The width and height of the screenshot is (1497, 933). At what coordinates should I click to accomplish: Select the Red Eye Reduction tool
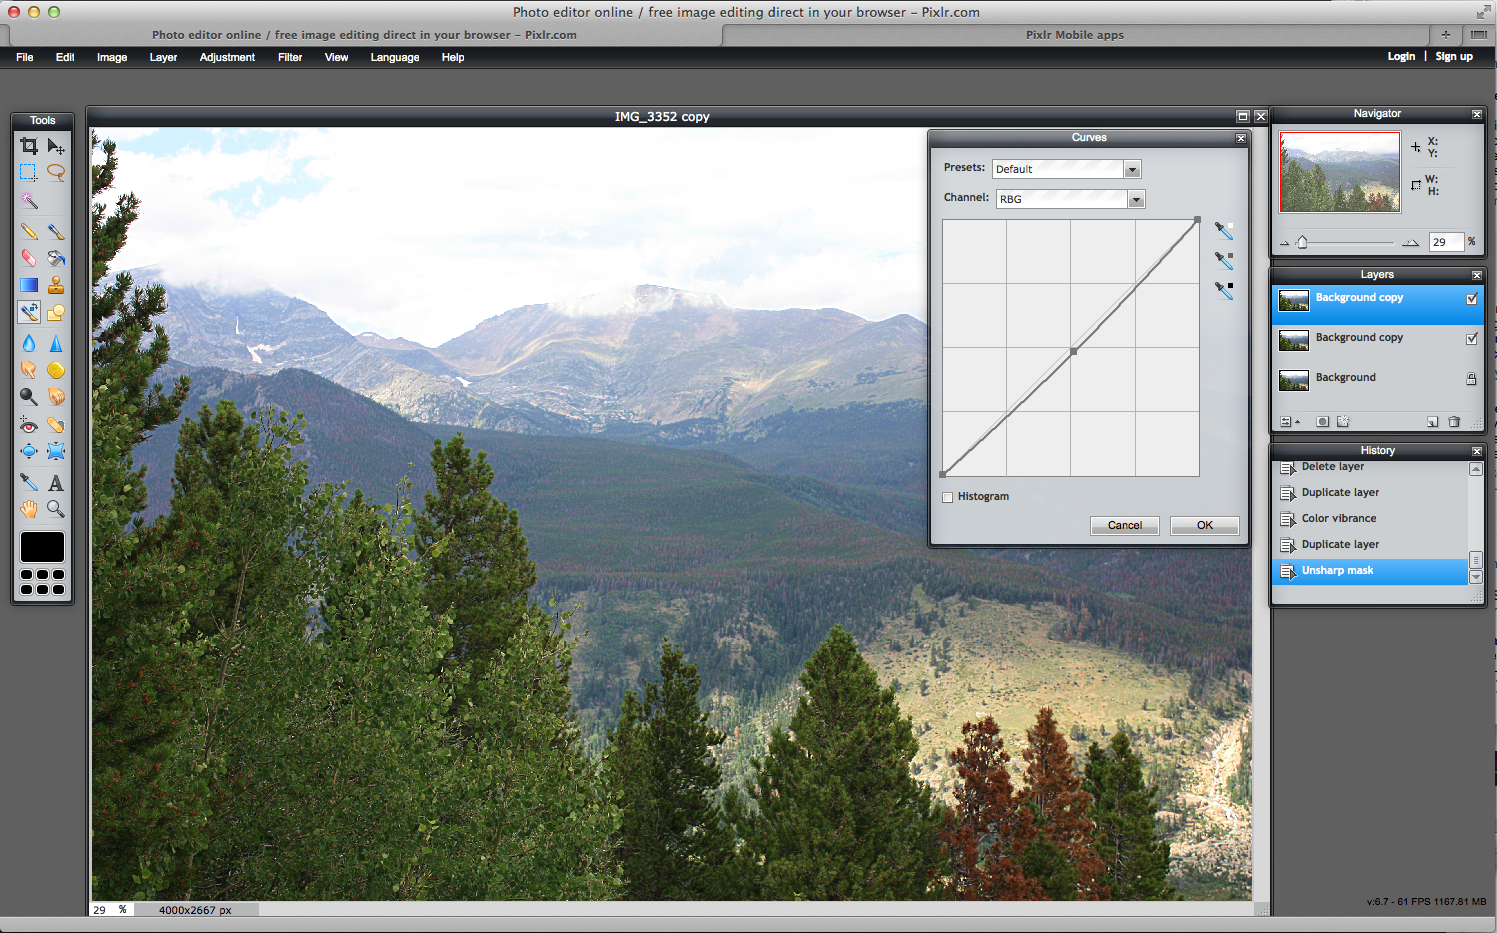[x=29, y=425]
